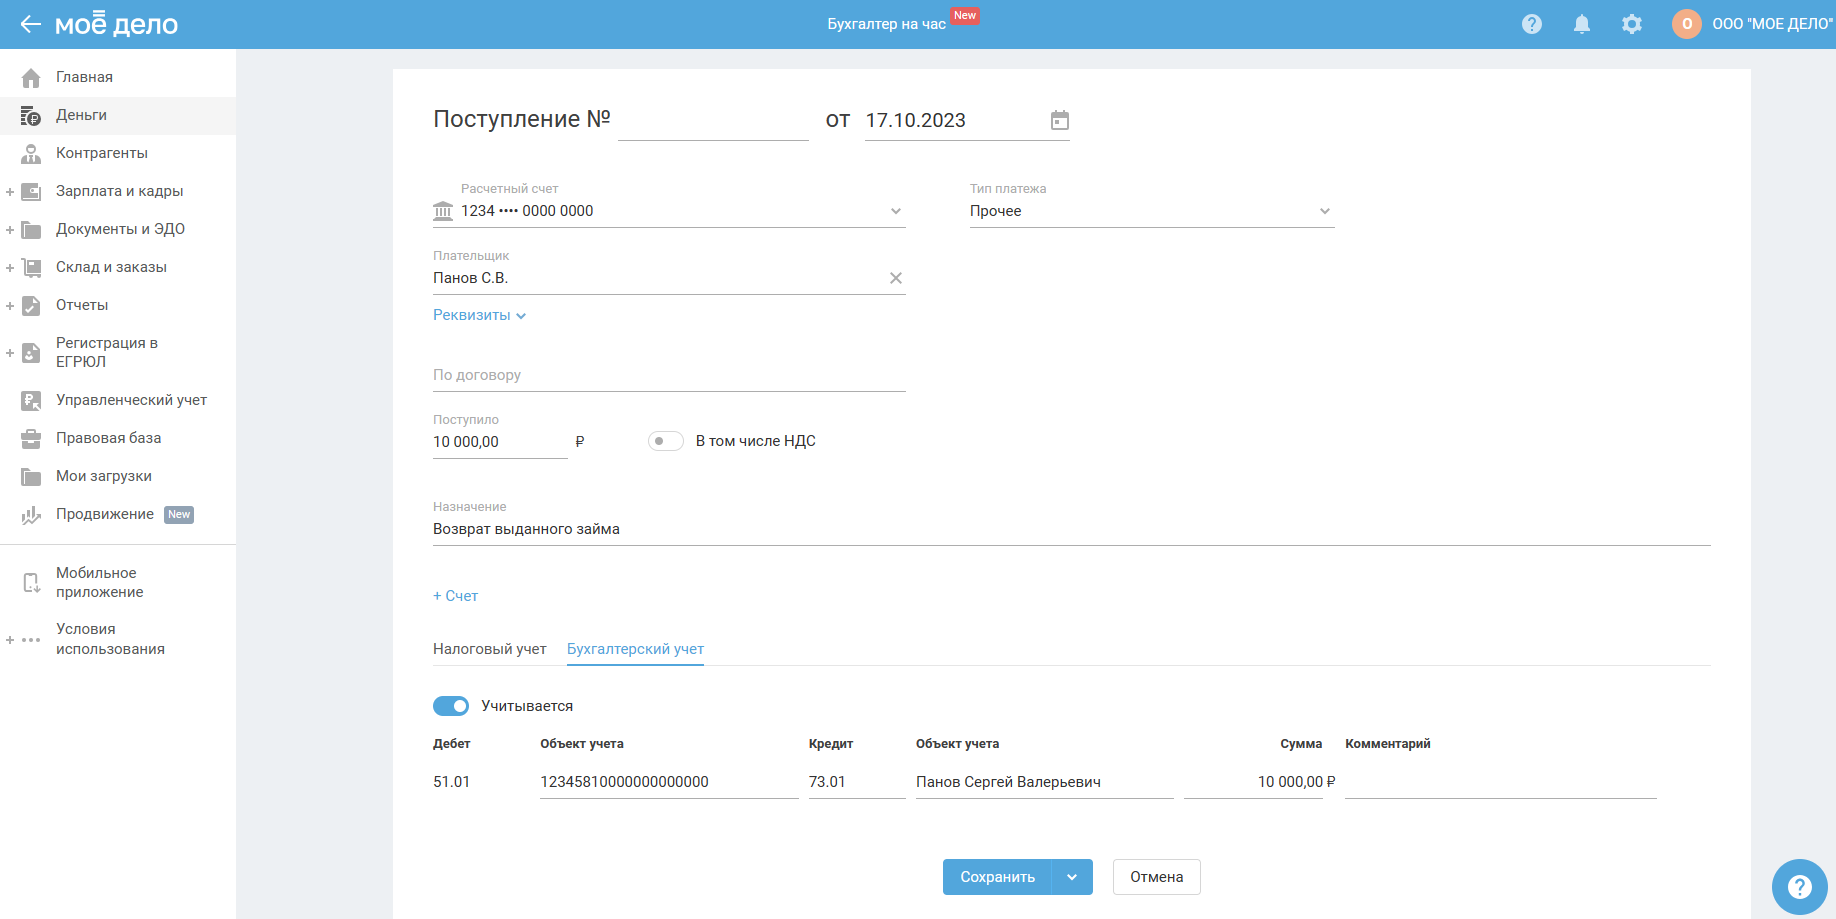The width and height of the screenshot is (1836, 919).
Task: Open the calendar date picker icon
Action: click(x=1059, y=120)
